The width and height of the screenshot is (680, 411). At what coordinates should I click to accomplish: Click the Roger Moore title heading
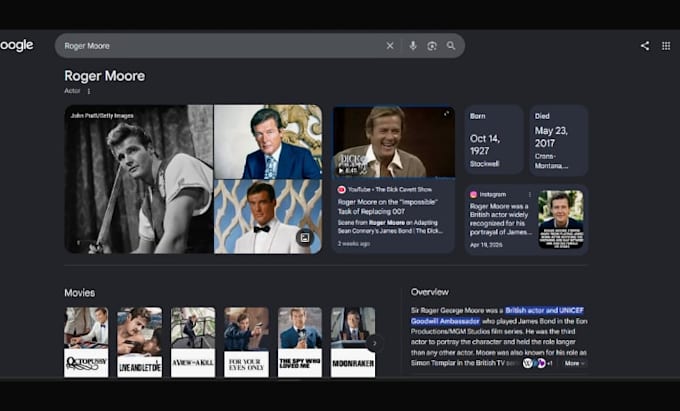105,76
